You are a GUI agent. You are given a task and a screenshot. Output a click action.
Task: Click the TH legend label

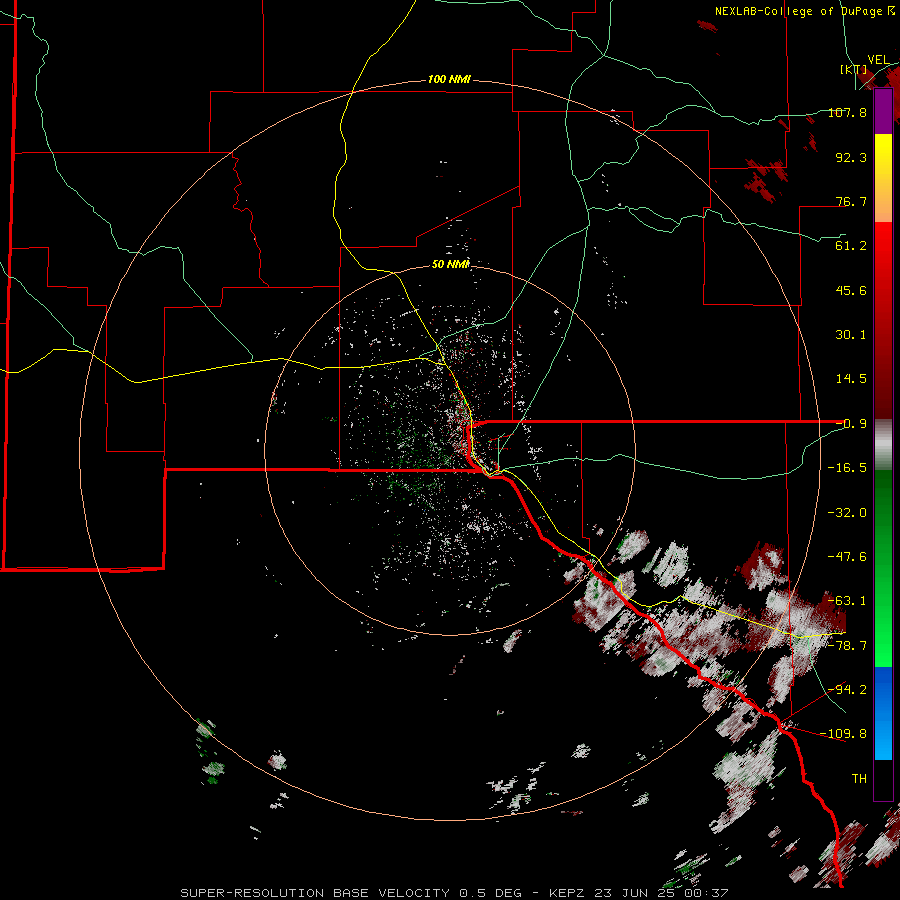click(859, 779)
